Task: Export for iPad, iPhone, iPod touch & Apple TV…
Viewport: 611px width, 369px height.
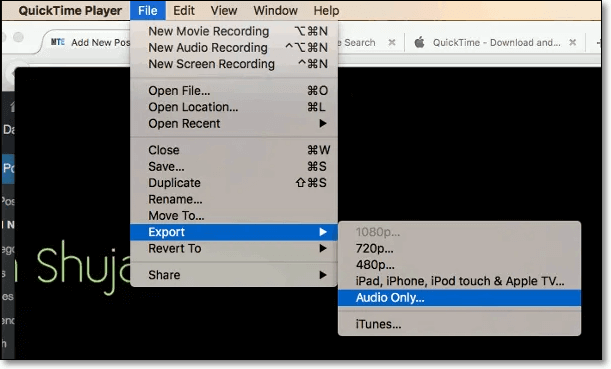Action: [459, 281]
